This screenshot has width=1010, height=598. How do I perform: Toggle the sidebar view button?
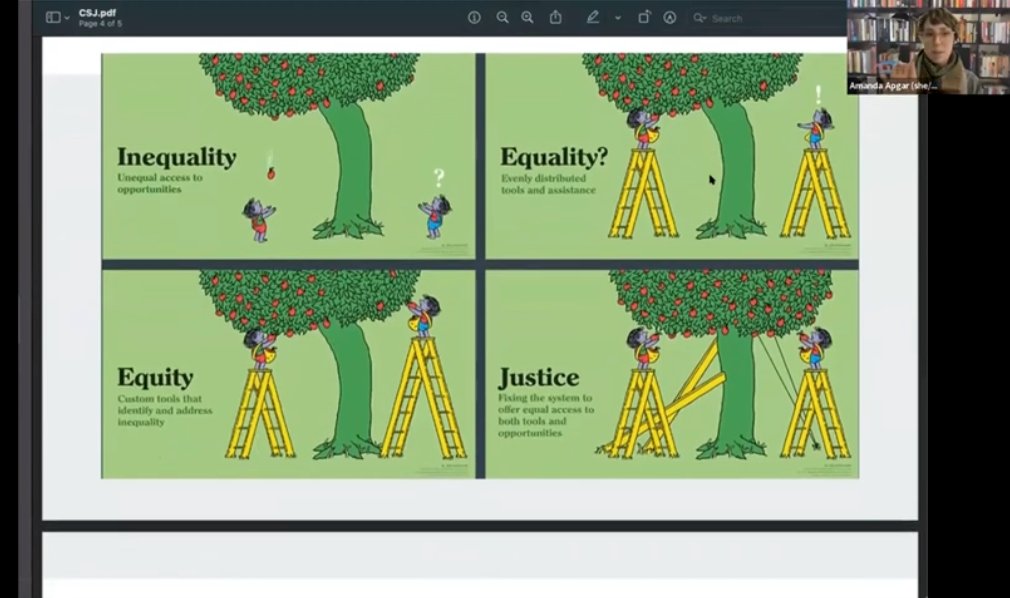pos(52,17)
